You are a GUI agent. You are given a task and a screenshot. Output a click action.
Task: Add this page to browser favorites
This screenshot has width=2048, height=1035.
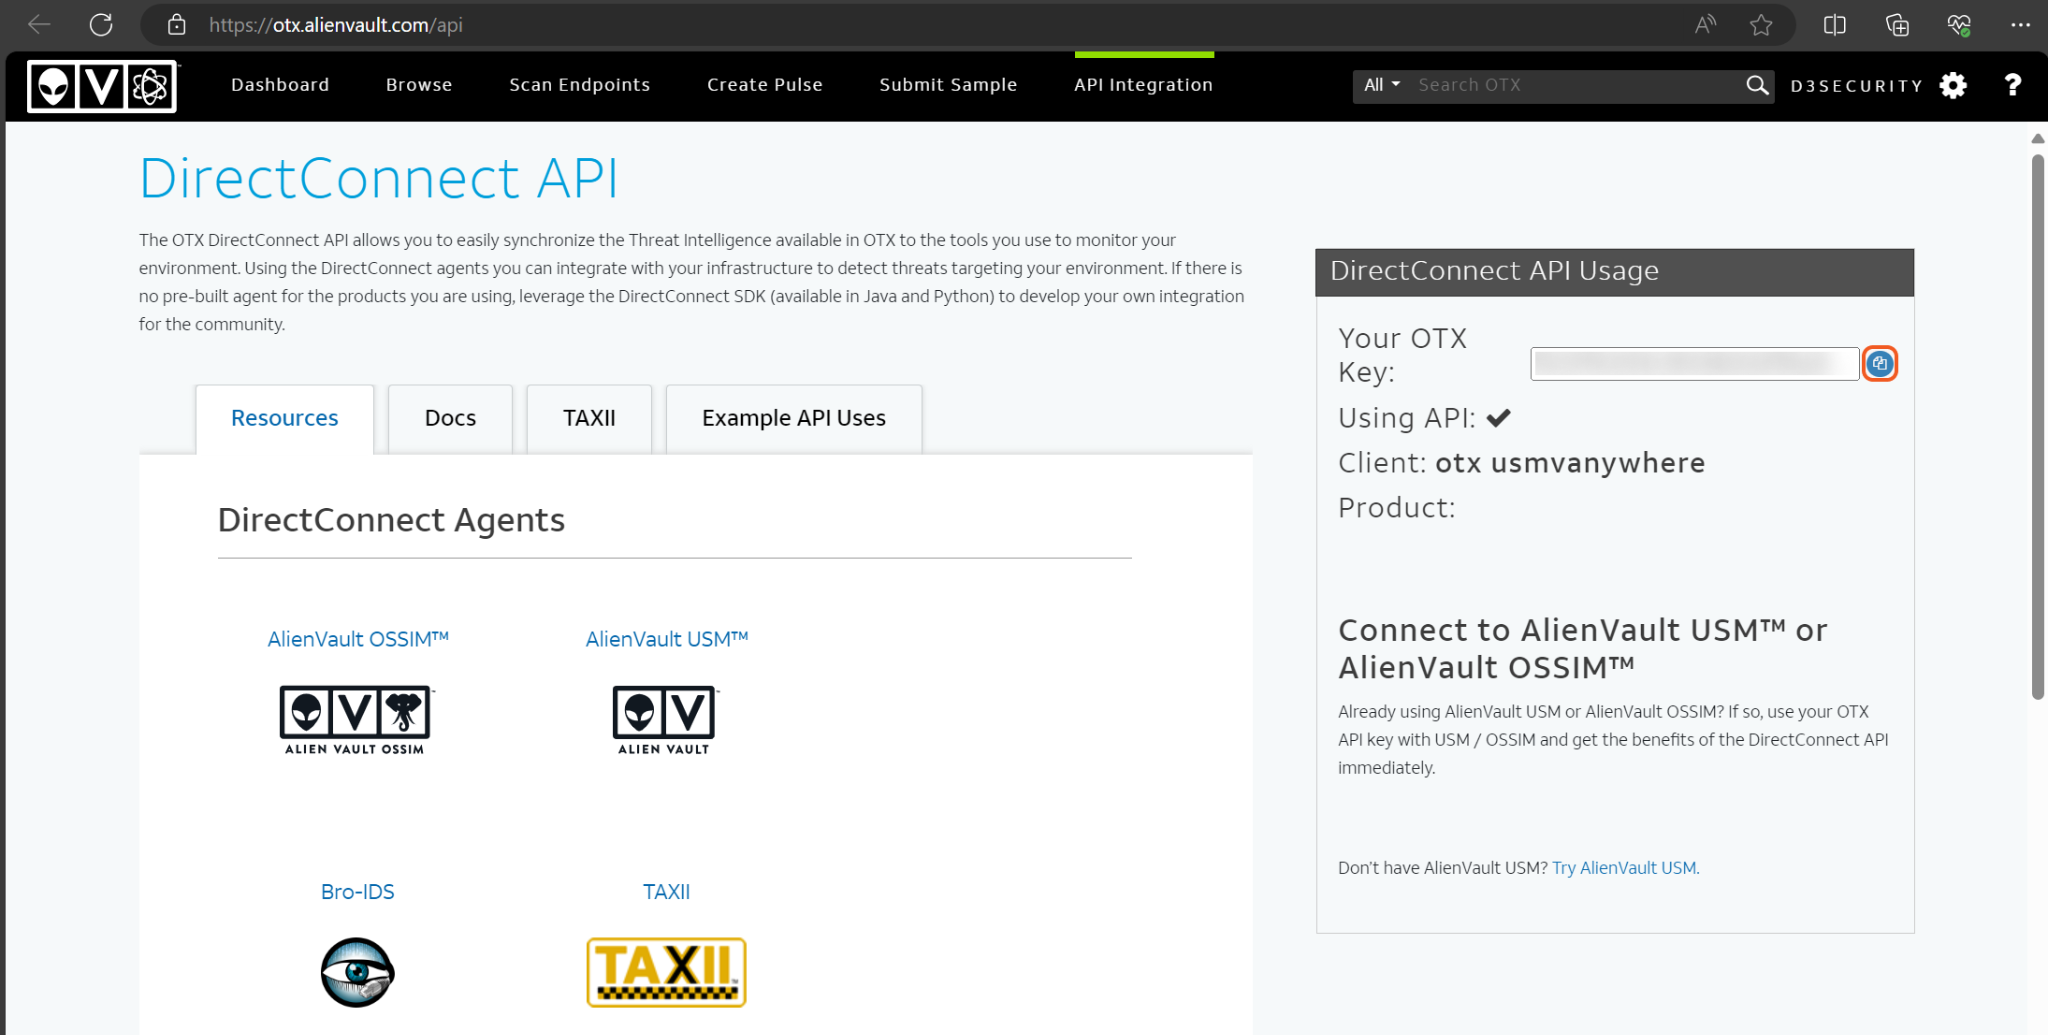click(1760, 25)
